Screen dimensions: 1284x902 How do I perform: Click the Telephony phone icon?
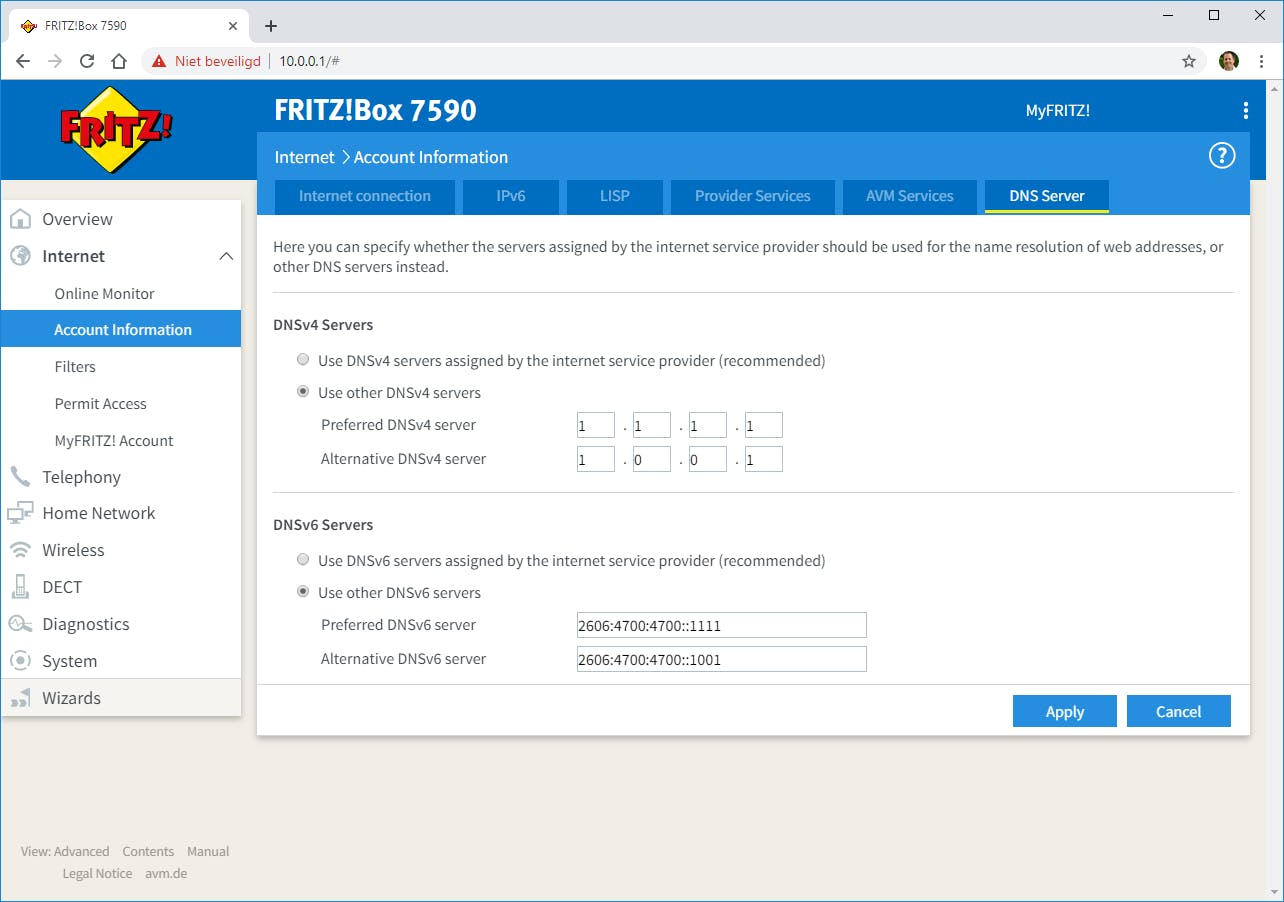20,477
